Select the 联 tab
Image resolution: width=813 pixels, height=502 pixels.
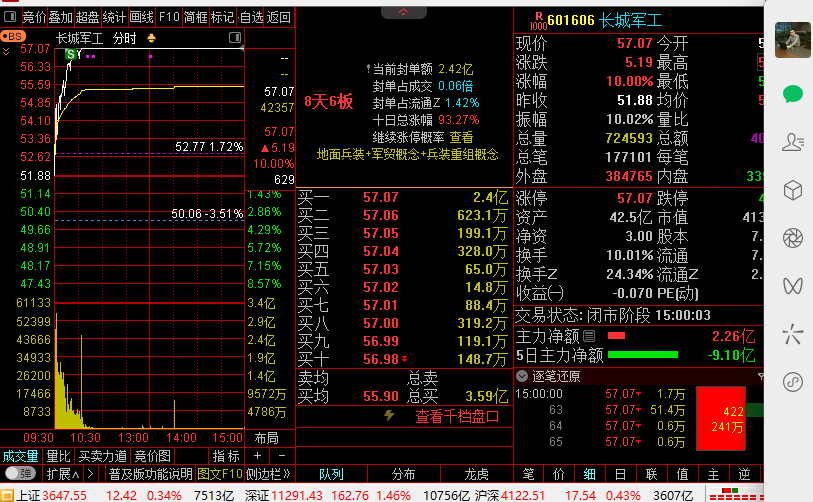point(651,474)
